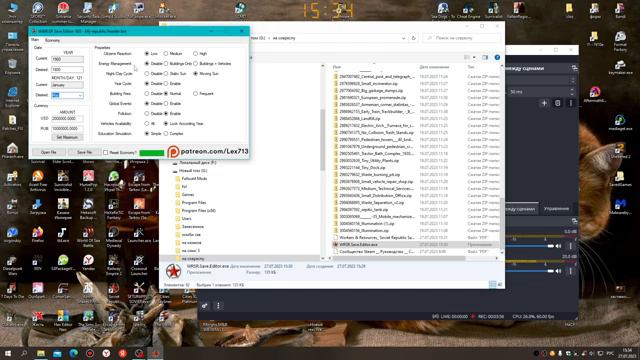Select keymaker.exe desktop icon
This screenshot has height=360, width=640.
click(620, 67)
